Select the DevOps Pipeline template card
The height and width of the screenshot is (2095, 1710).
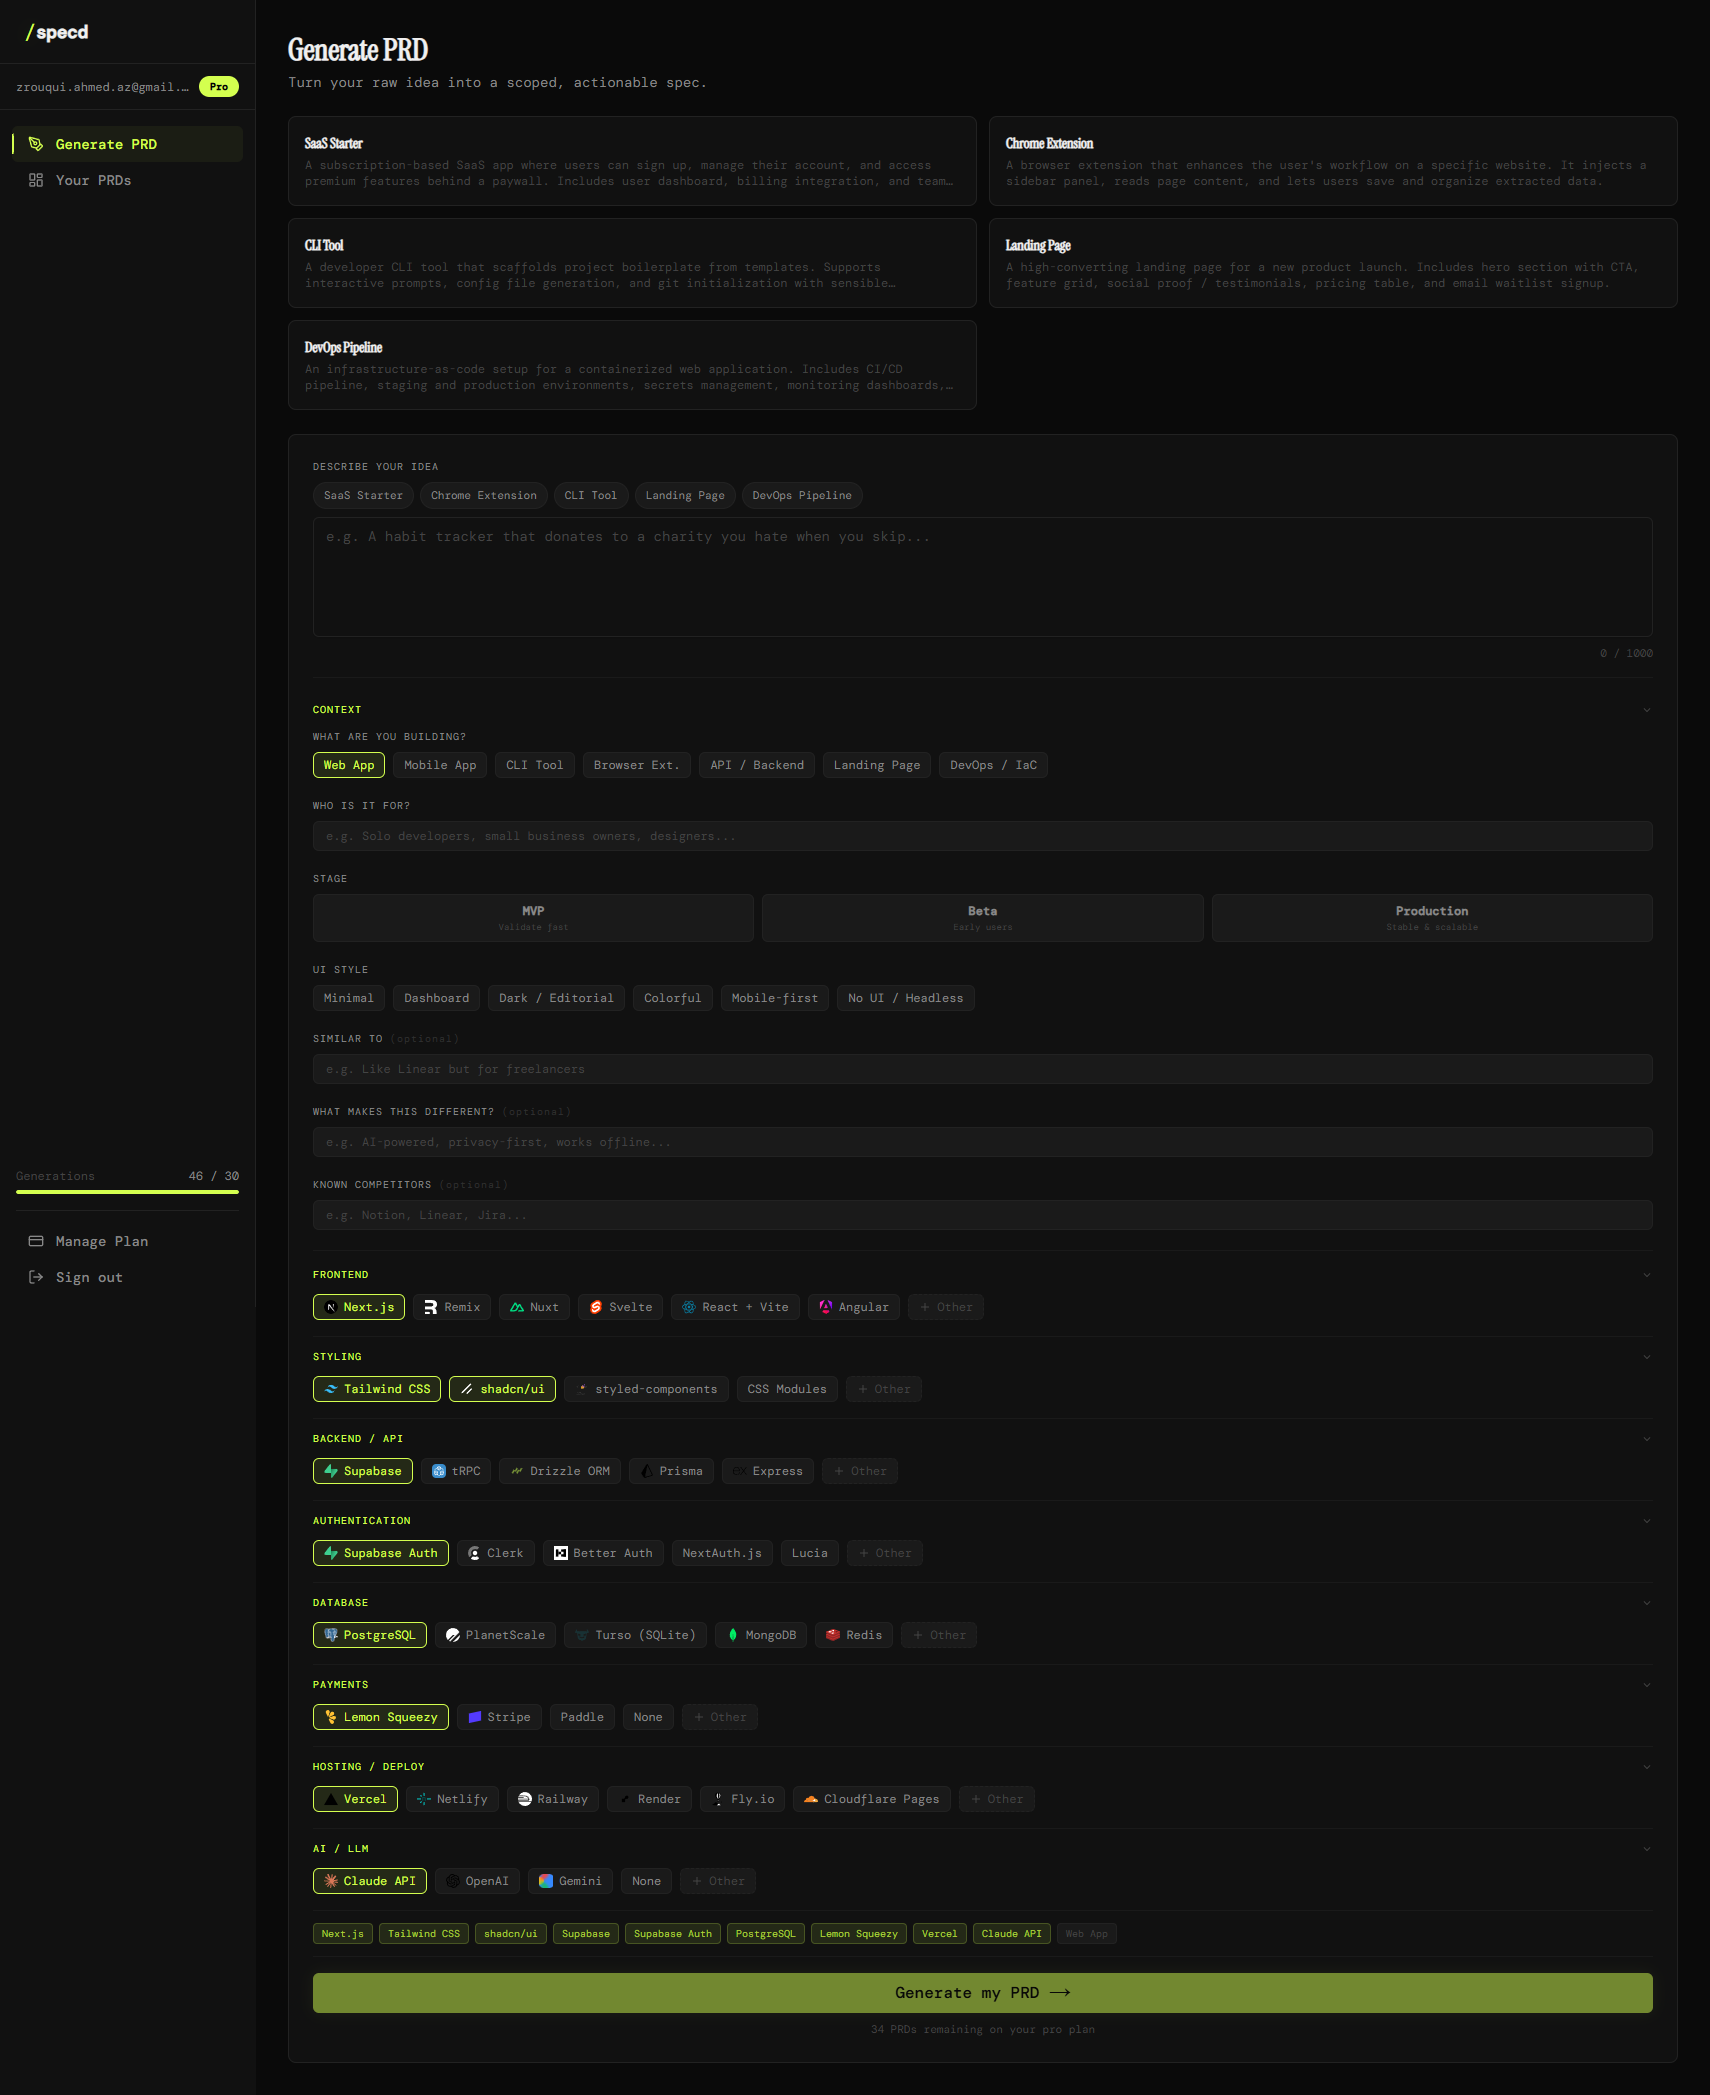click(x=632, y=365)
